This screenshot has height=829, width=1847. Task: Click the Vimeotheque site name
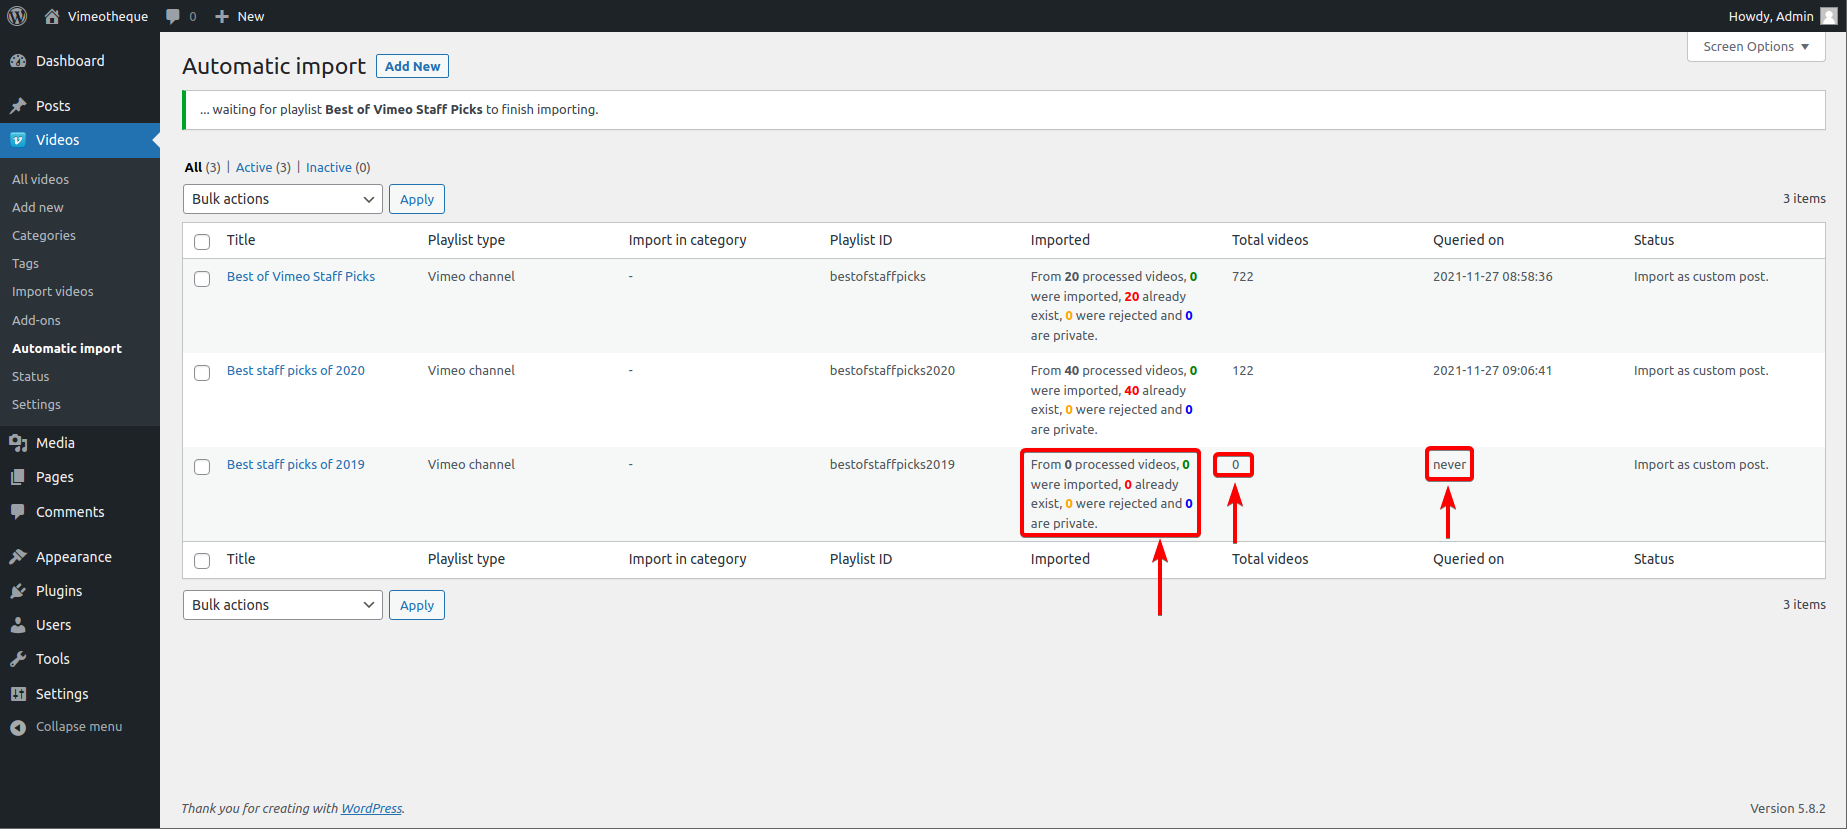point(108,16)
